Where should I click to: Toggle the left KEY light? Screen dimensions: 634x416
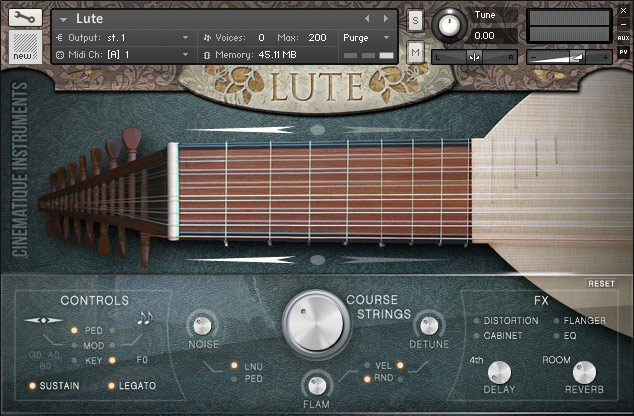point(74,360)
